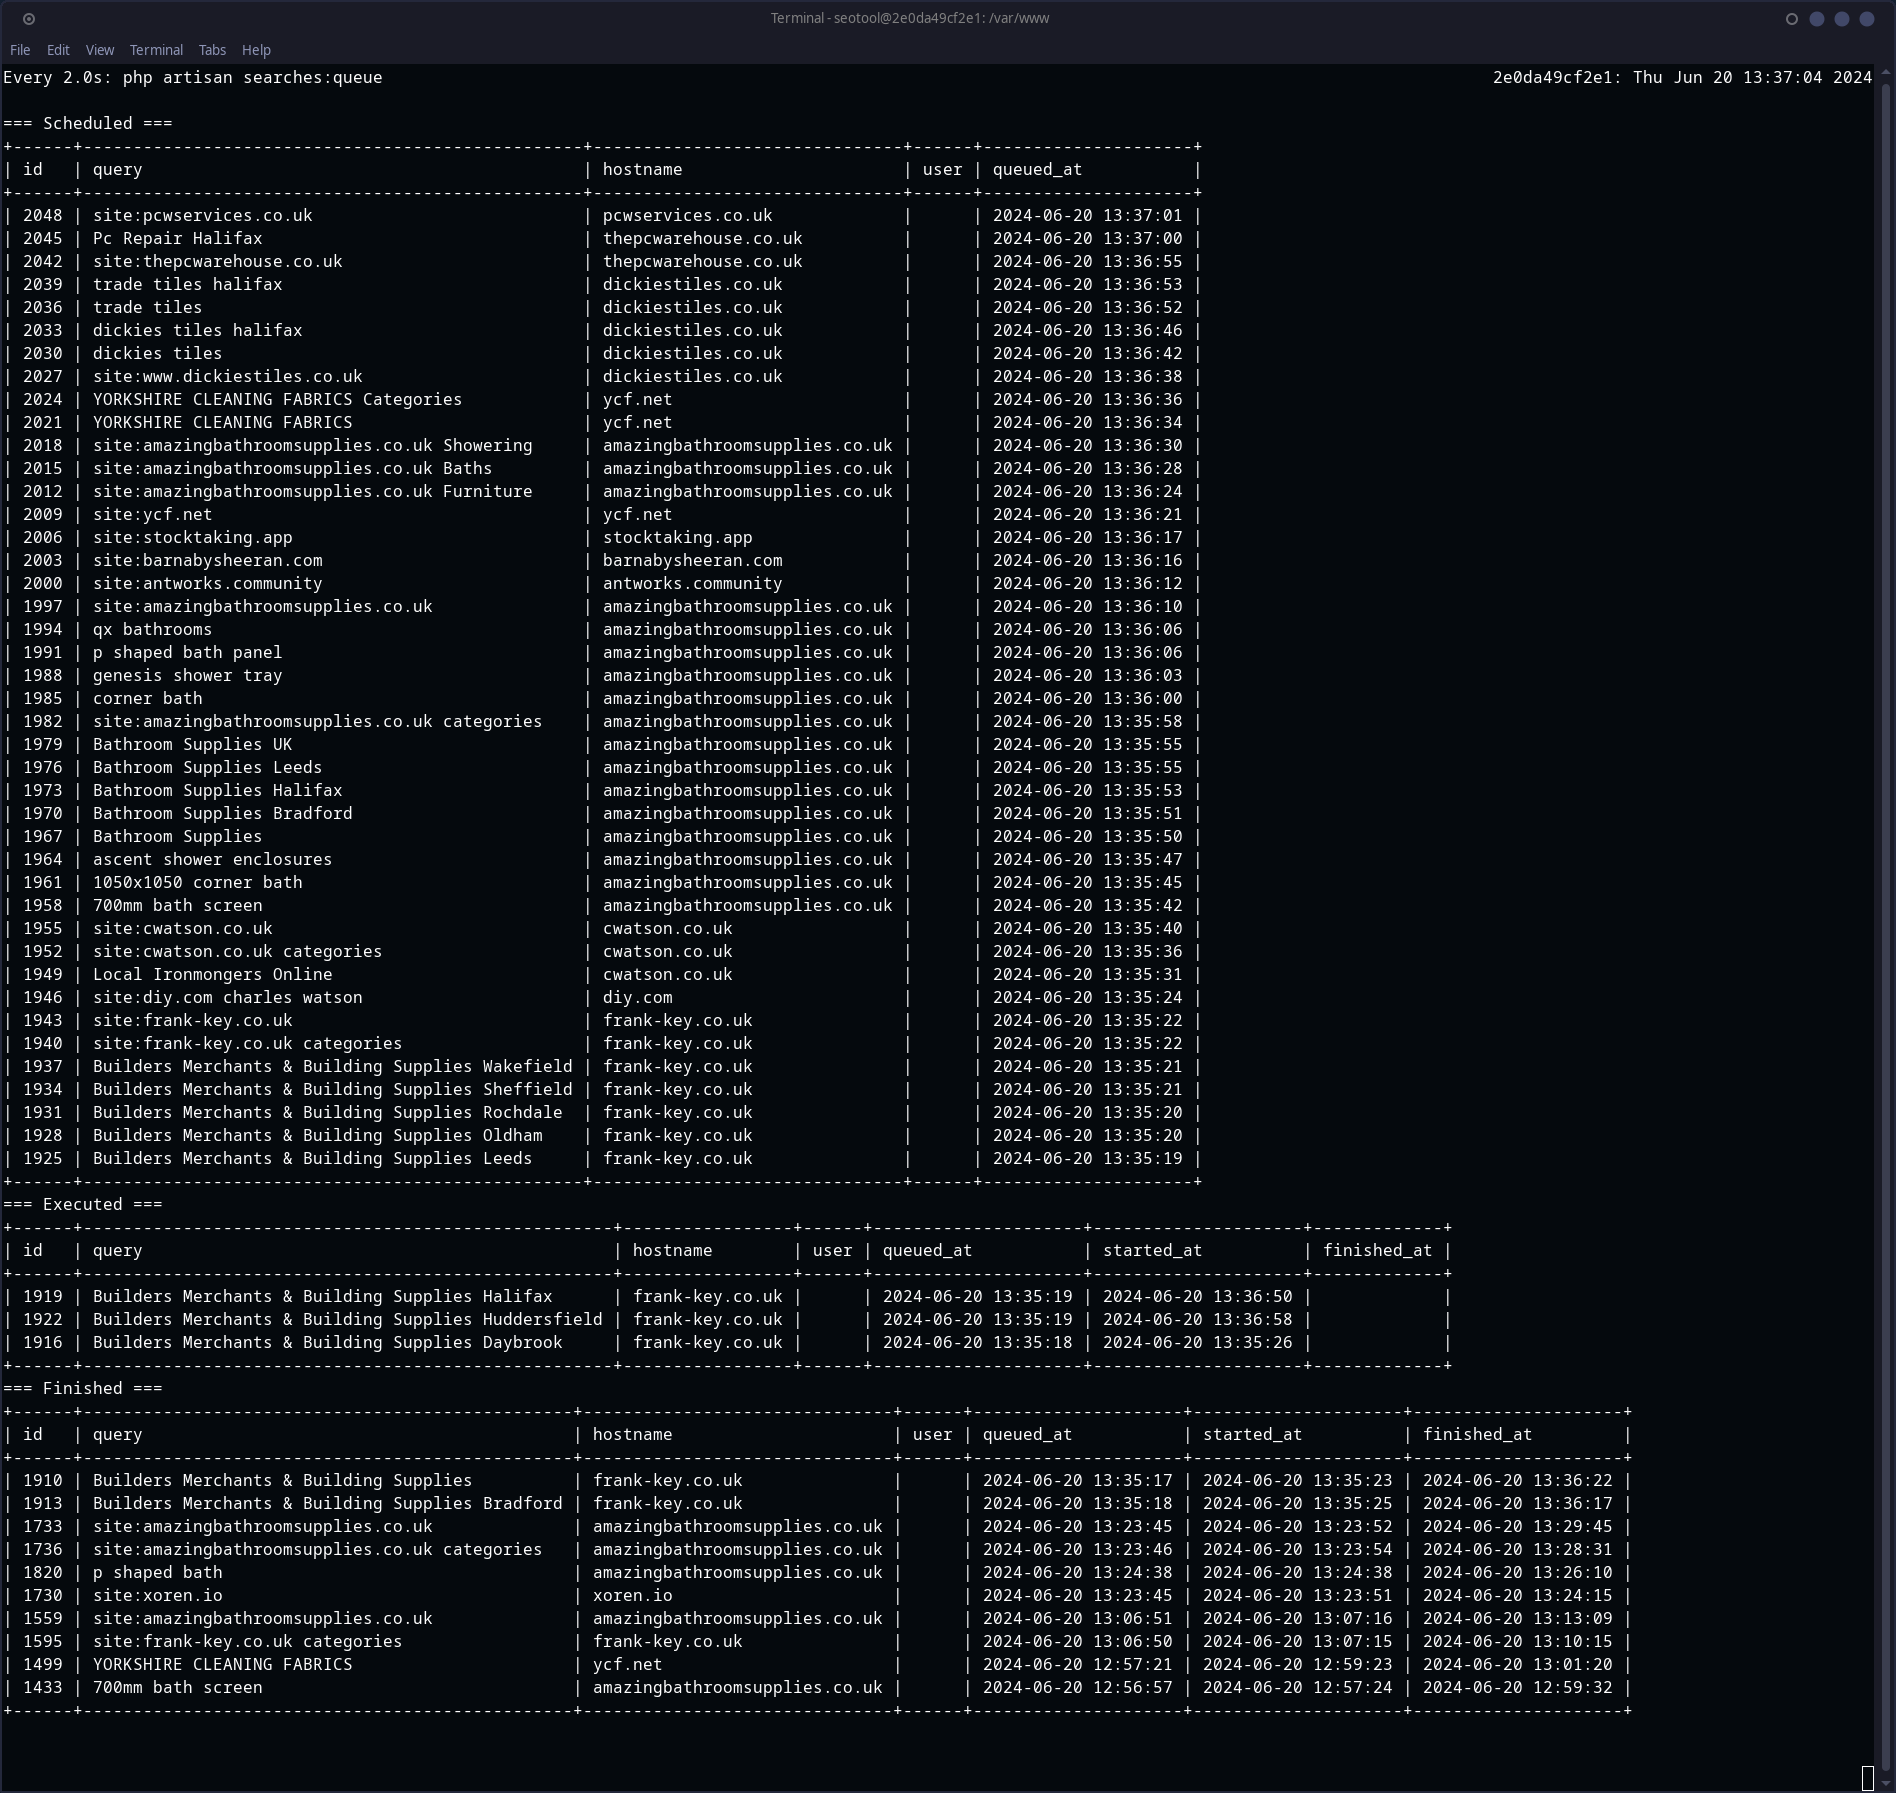The height and width of the screenshot is (1793, 1896).
Task: Select the '=== Executed ===' section header
Action: pos(83,1204)
